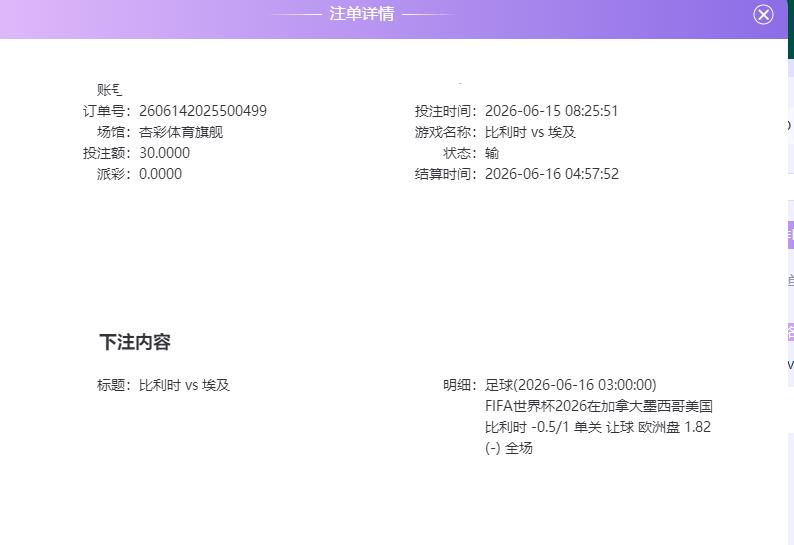Close the 注单详情 dialog with the X icon
The width and height of the screenshot is (794, 545).
pos(763,14)
